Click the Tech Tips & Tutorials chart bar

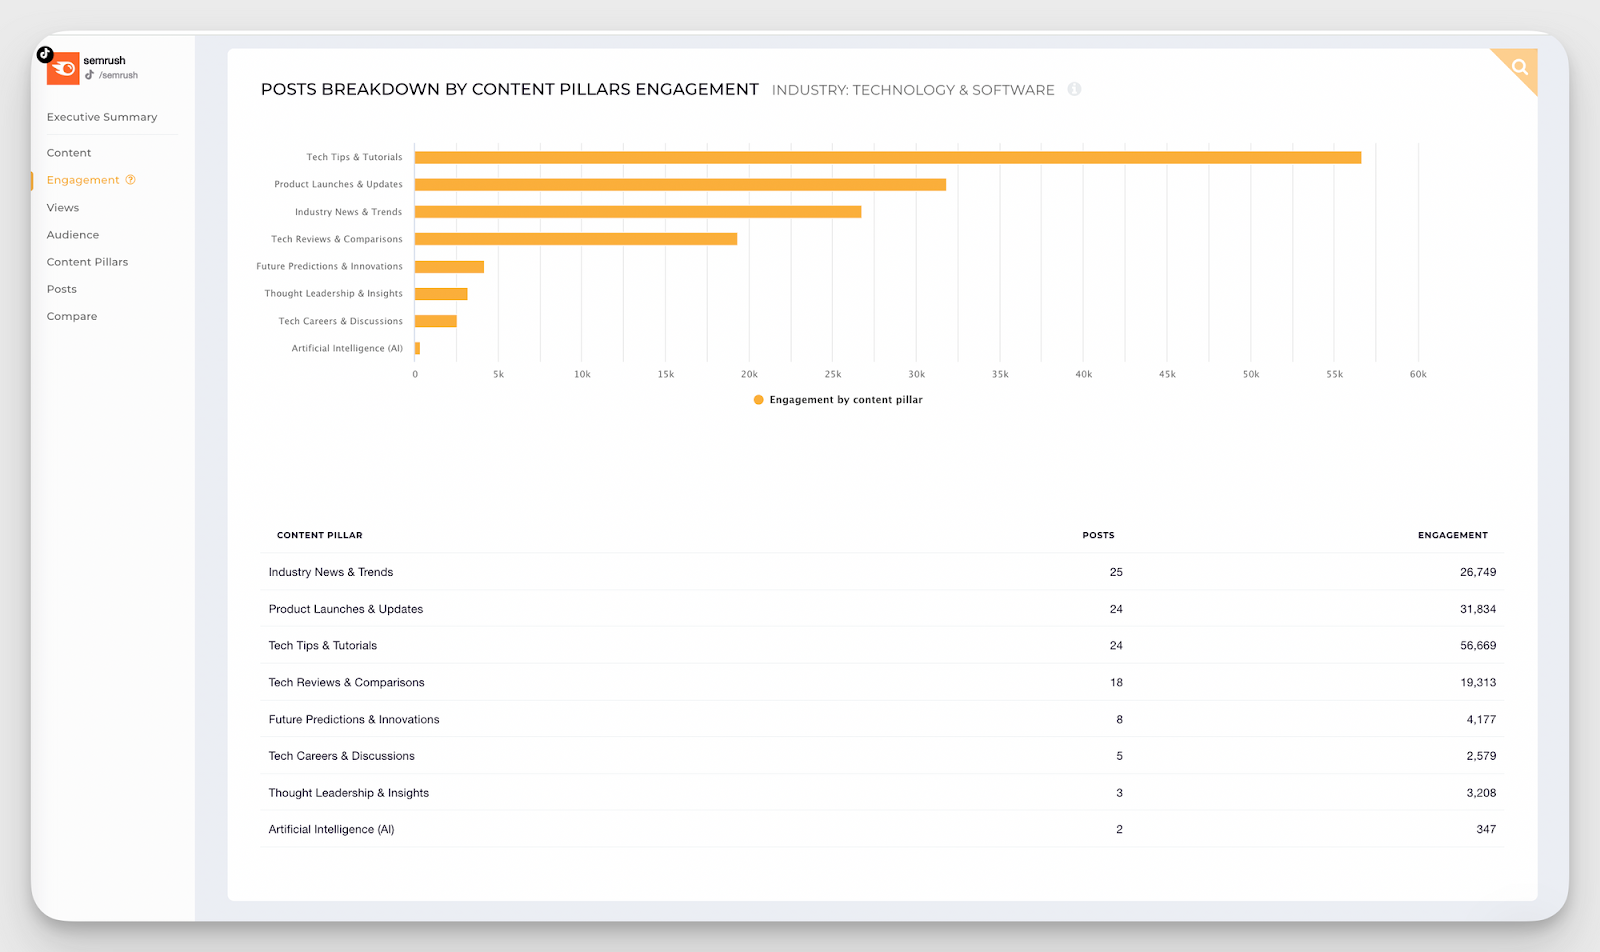point(888,156)
